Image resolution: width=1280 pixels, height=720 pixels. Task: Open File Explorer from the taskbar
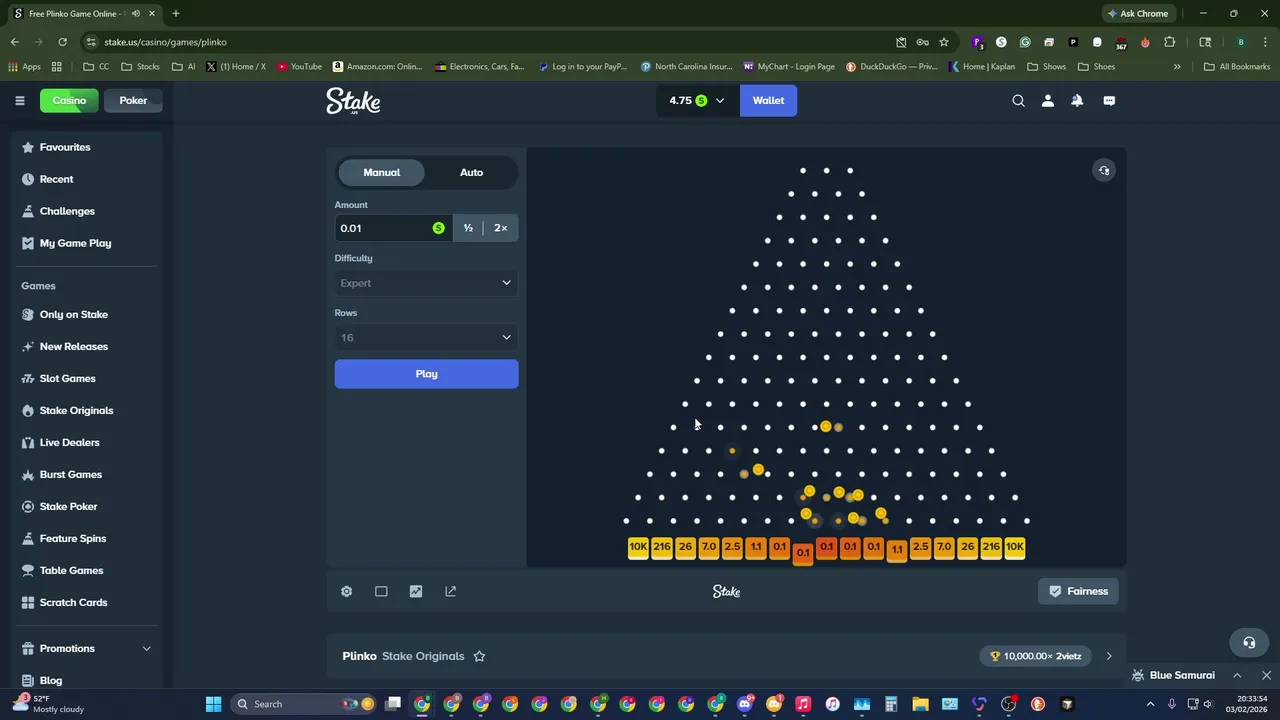tap(920, 704)
